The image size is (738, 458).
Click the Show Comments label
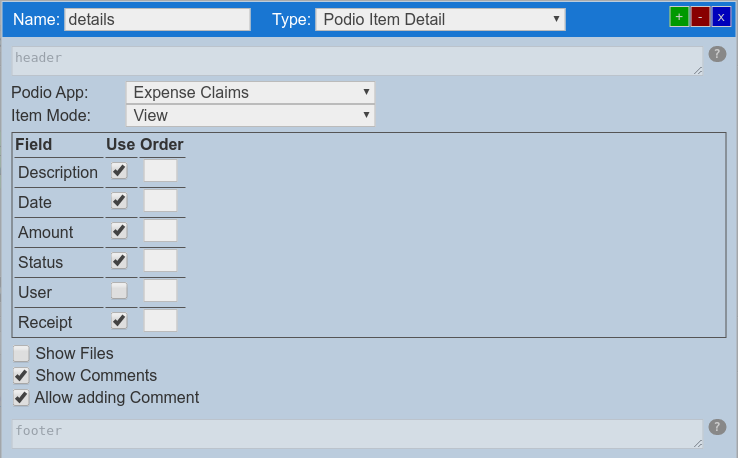(96, 376)
